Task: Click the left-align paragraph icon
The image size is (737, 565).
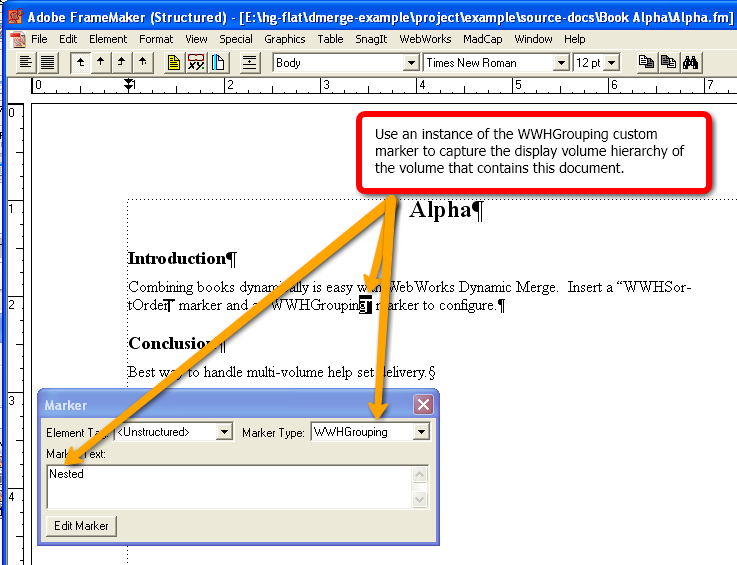Action: (x=27, y=63)
